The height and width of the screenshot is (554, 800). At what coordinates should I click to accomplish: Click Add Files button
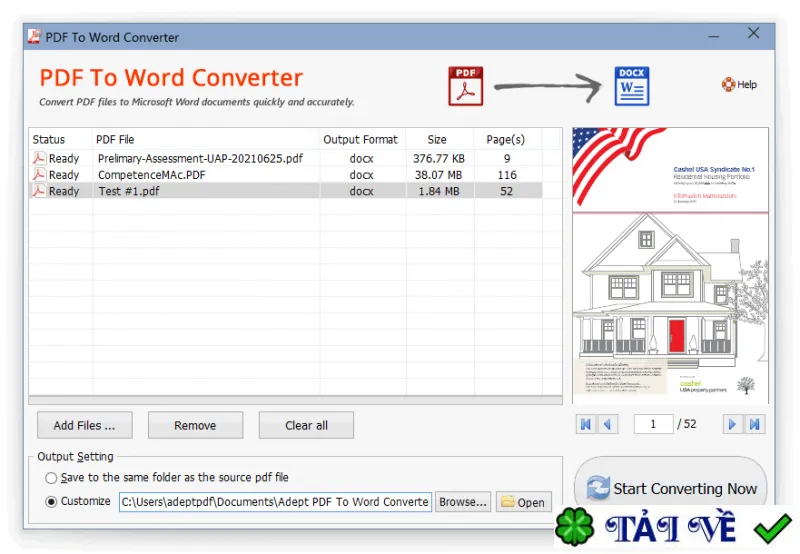point(85,425)
